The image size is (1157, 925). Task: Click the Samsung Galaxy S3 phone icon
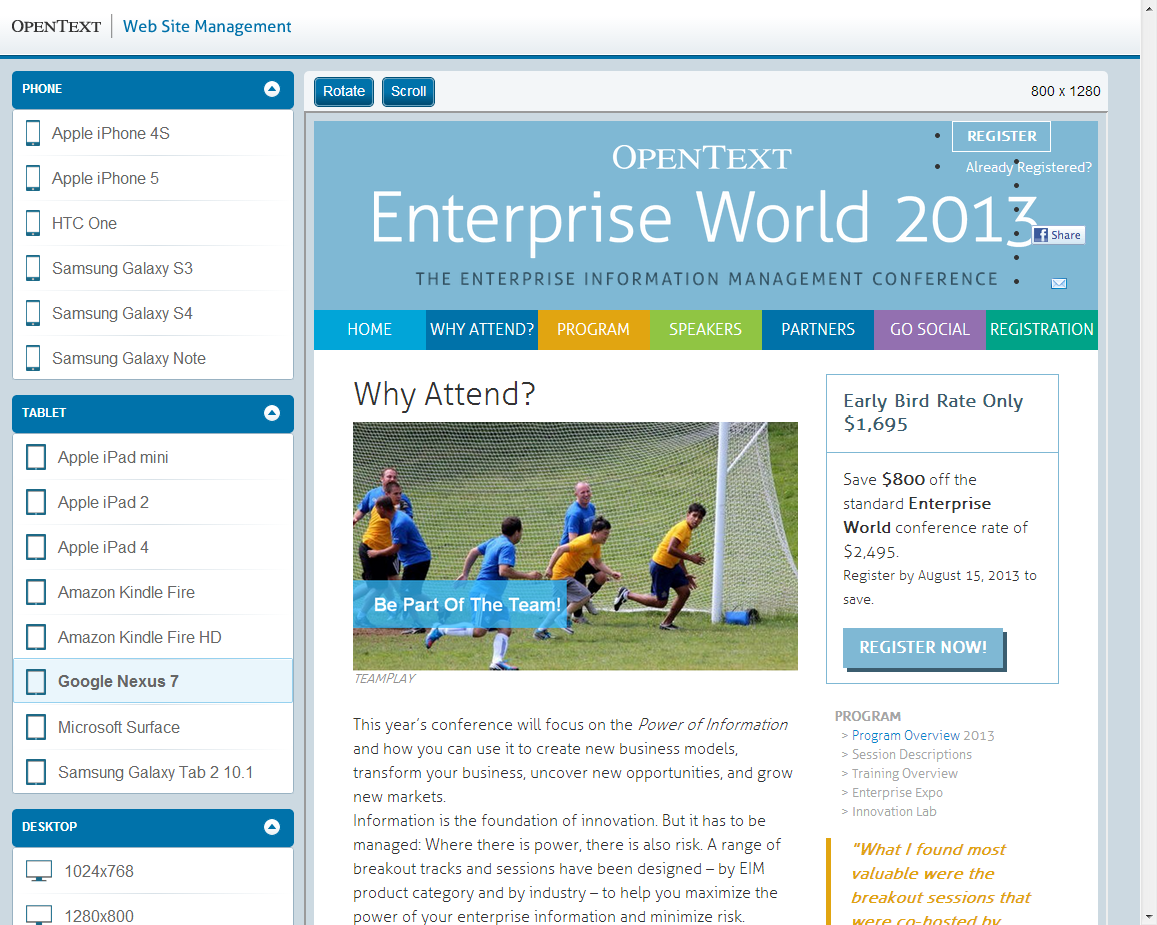click(33, 269)
